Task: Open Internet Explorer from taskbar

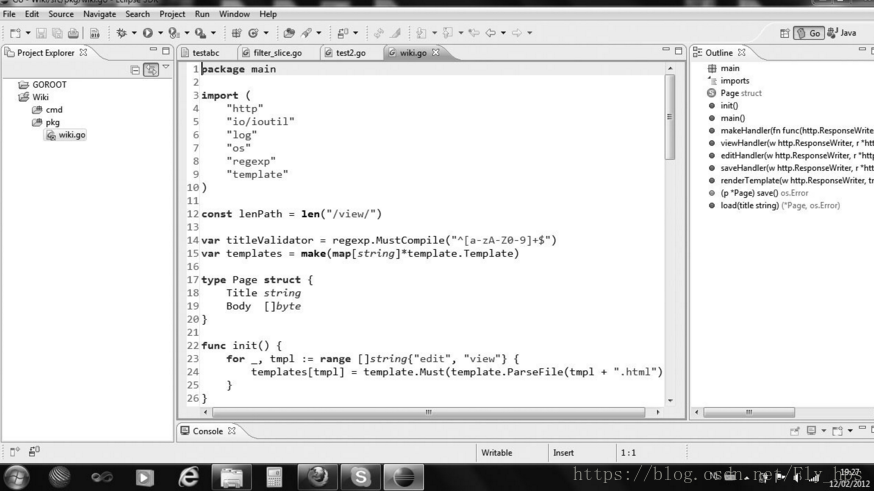Action: [188, 477]
